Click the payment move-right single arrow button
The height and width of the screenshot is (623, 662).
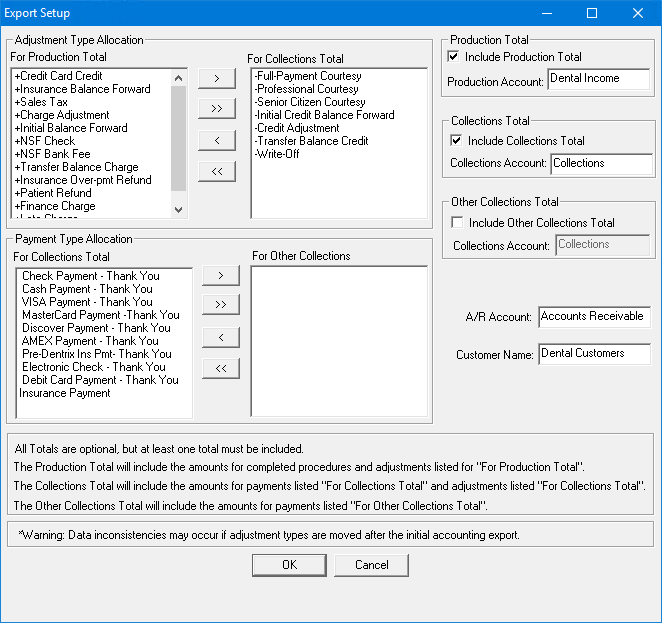click(221, 275)
